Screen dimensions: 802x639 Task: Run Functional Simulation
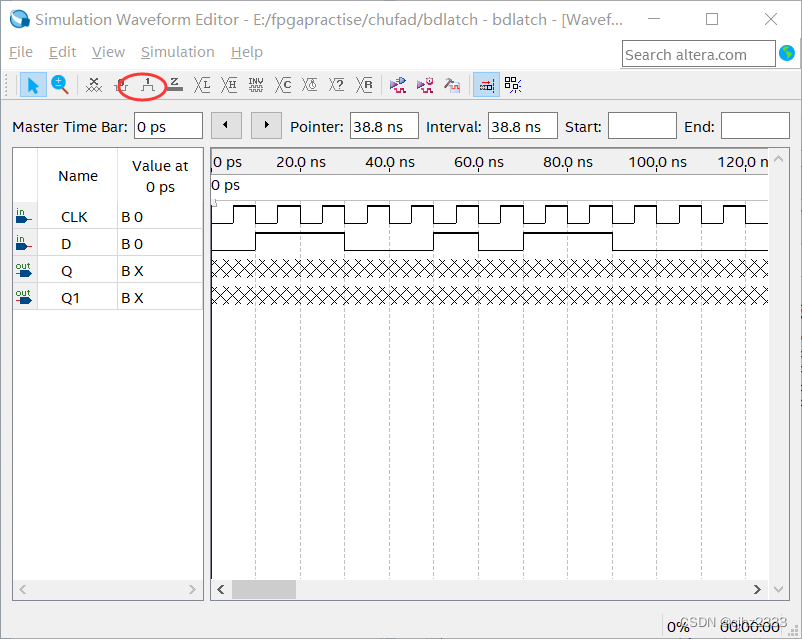[x=398, y=85]
